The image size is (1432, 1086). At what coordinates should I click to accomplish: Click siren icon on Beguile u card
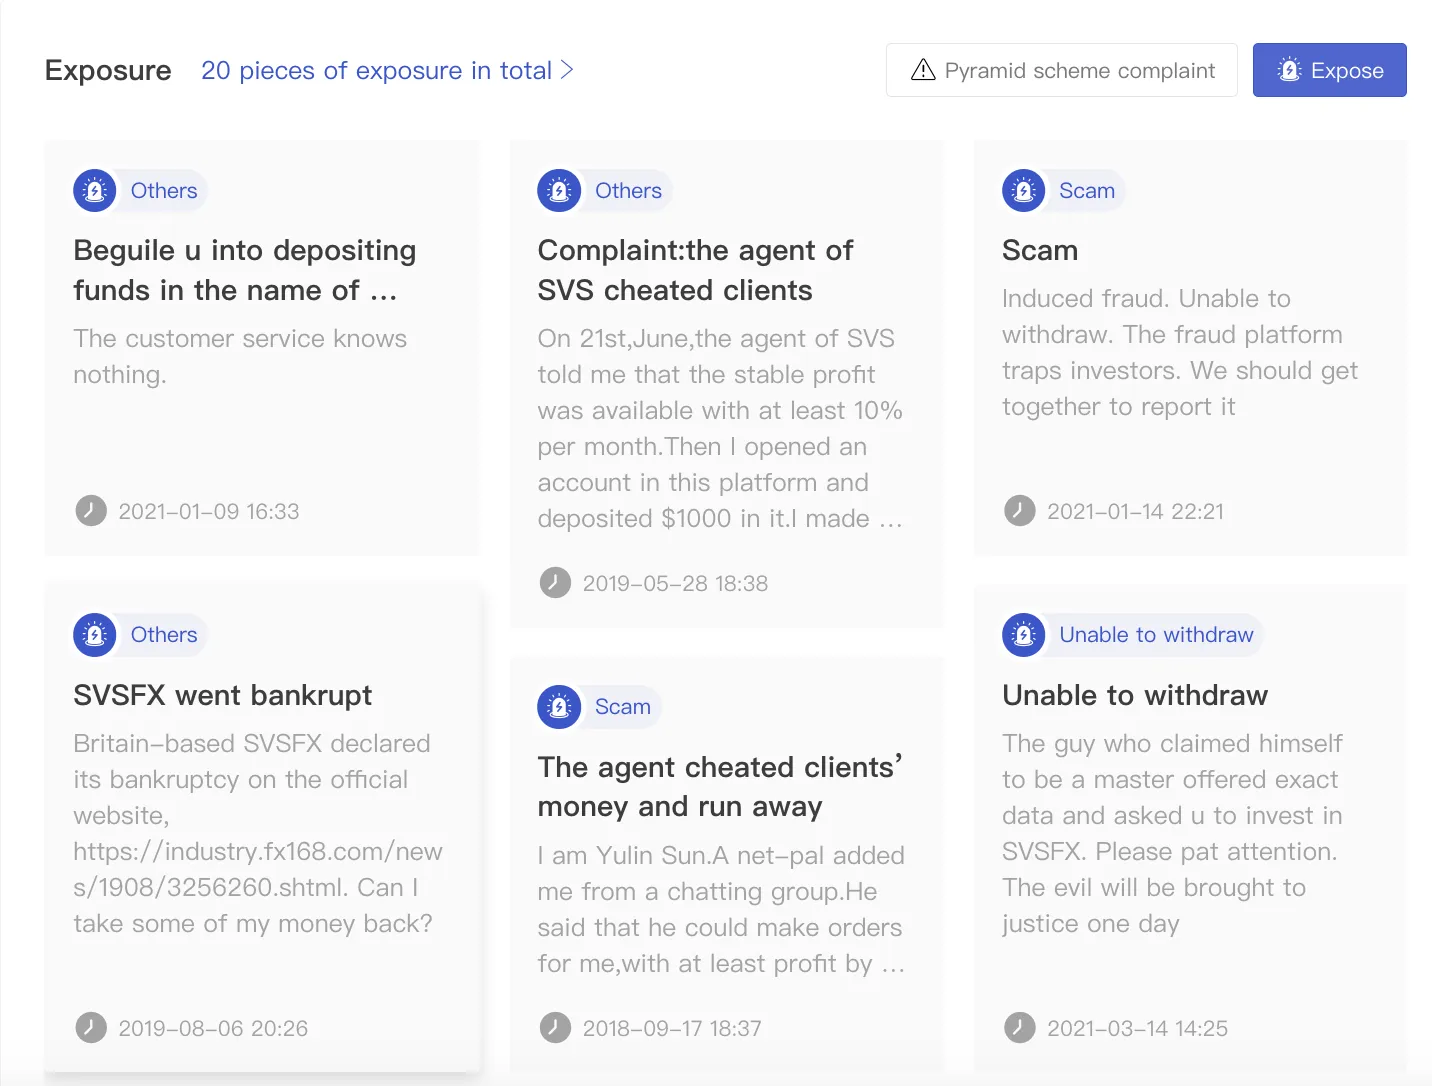(x=95, y=190)
